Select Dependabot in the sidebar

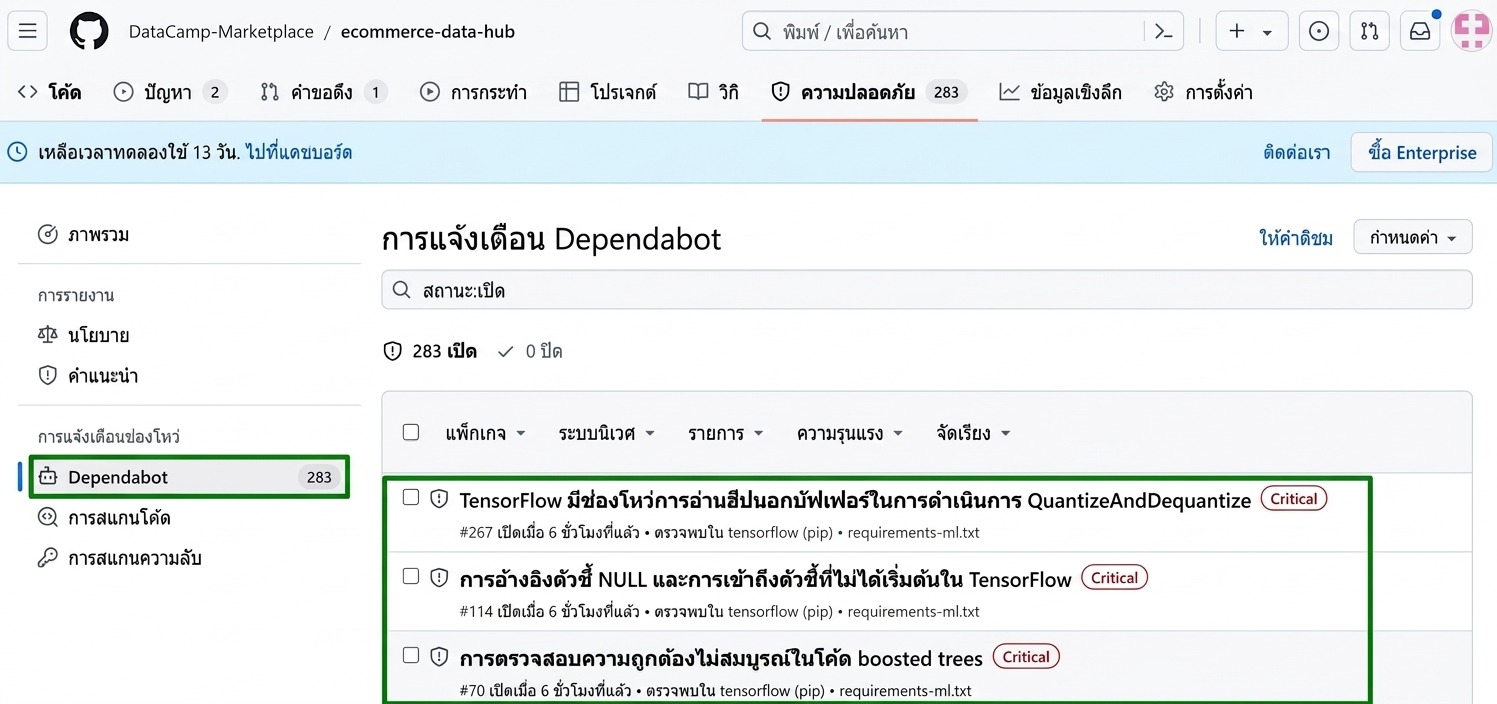pos(189,477)
